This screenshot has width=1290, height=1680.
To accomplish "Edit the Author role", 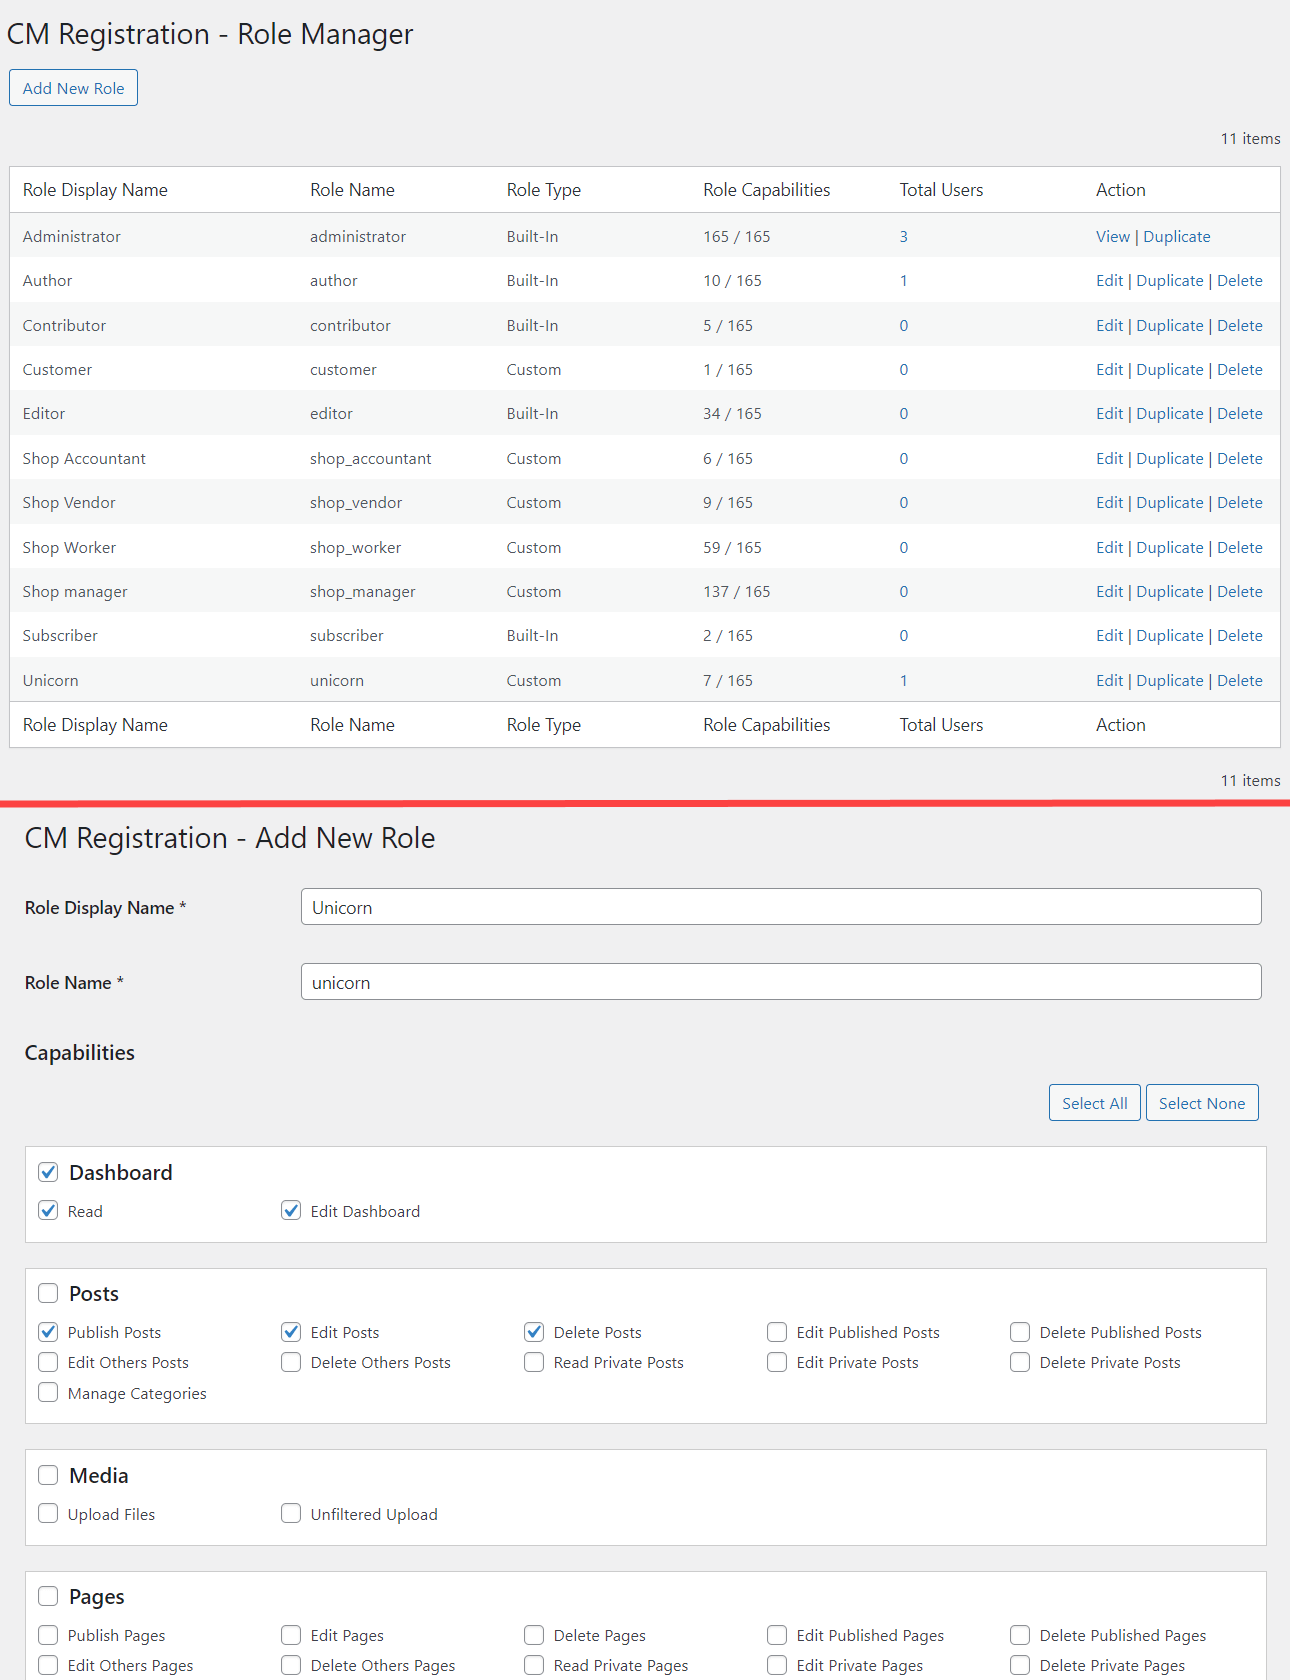I will 1109,281.
